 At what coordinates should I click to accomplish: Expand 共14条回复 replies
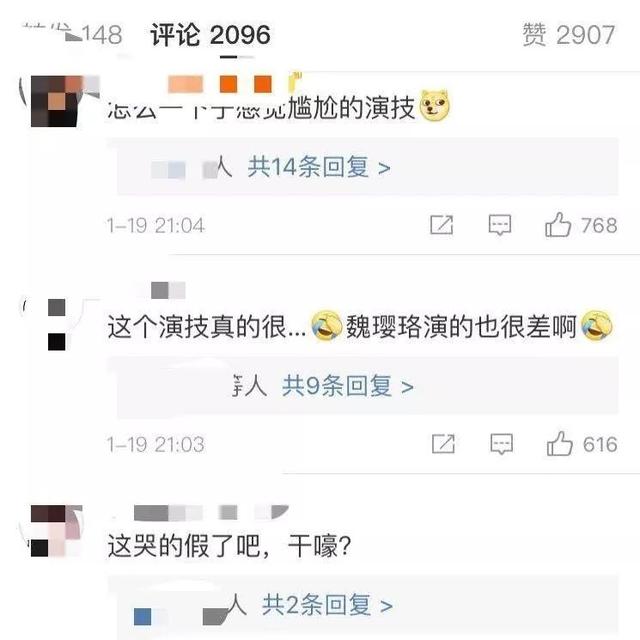(x=319, y=167)
